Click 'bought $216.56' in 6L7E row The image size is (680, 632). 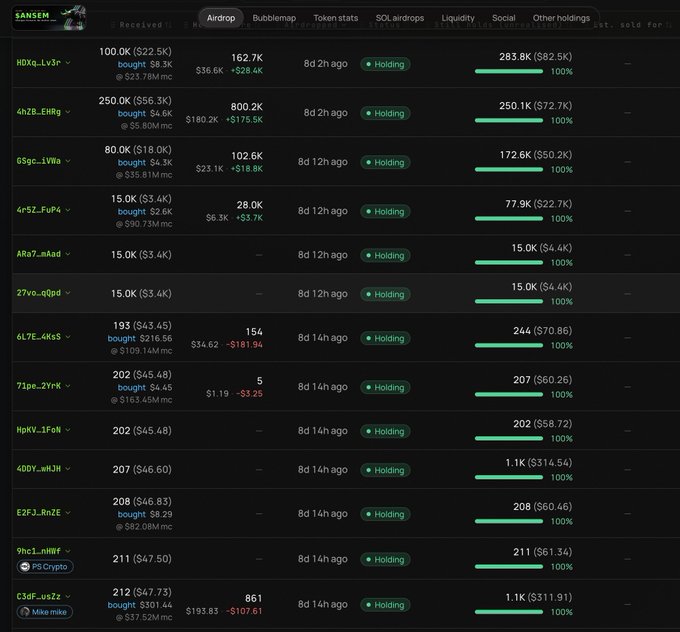tap(140, 338)
